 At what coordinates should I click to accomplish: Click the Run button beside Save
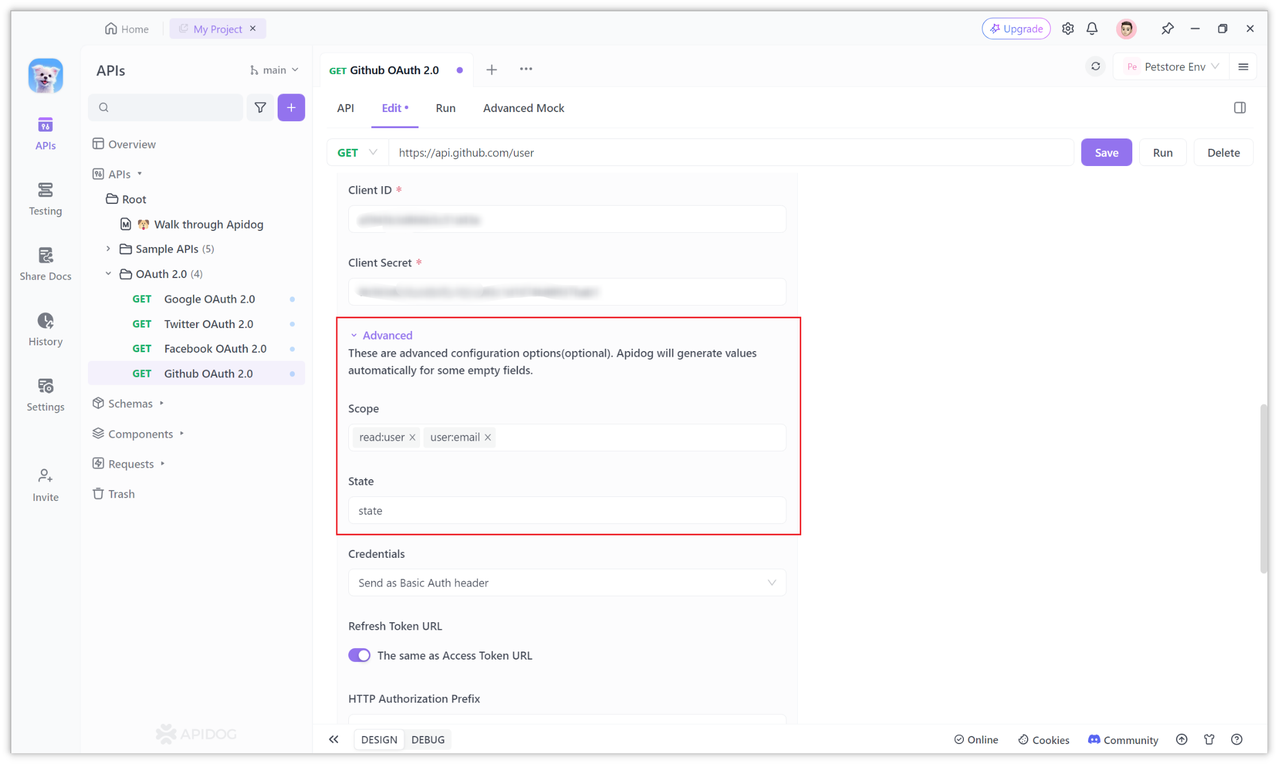(x=1162, y=153)
